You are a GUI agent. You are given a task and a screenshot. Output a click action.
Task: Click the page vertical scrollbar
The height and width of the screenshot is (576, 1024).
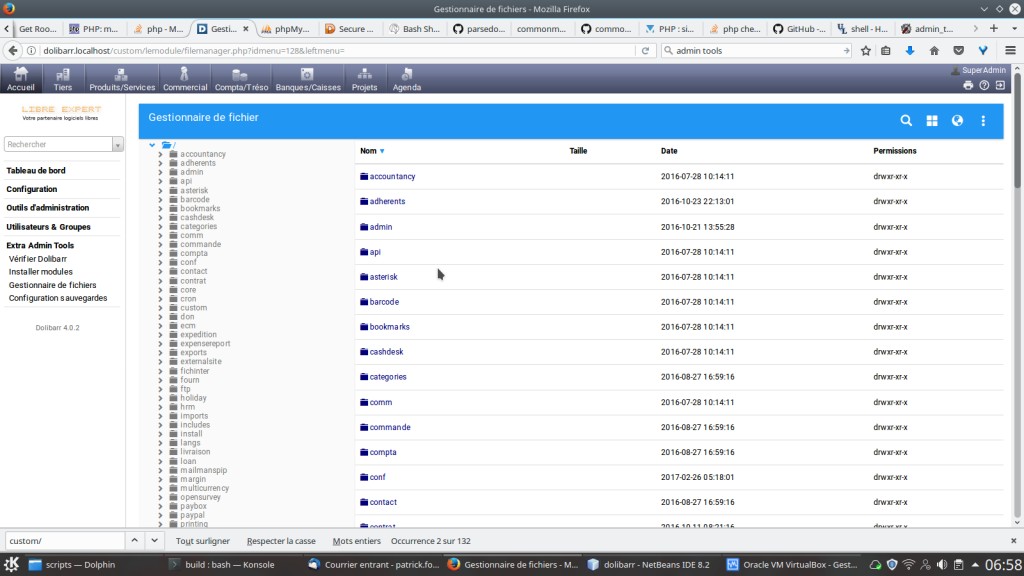coord(1017,131)
